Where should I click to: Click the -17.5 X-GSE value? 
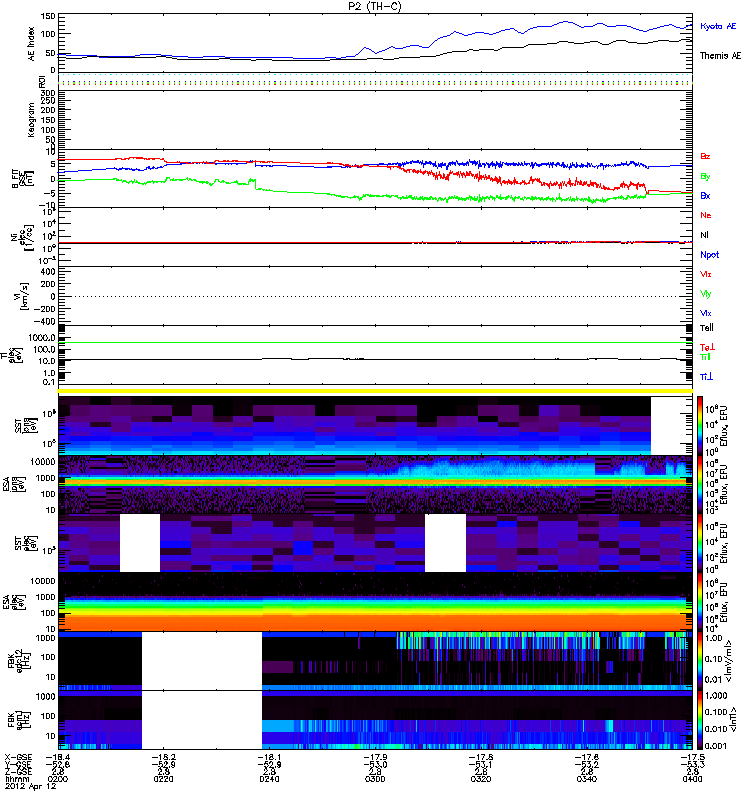(693, 758)
